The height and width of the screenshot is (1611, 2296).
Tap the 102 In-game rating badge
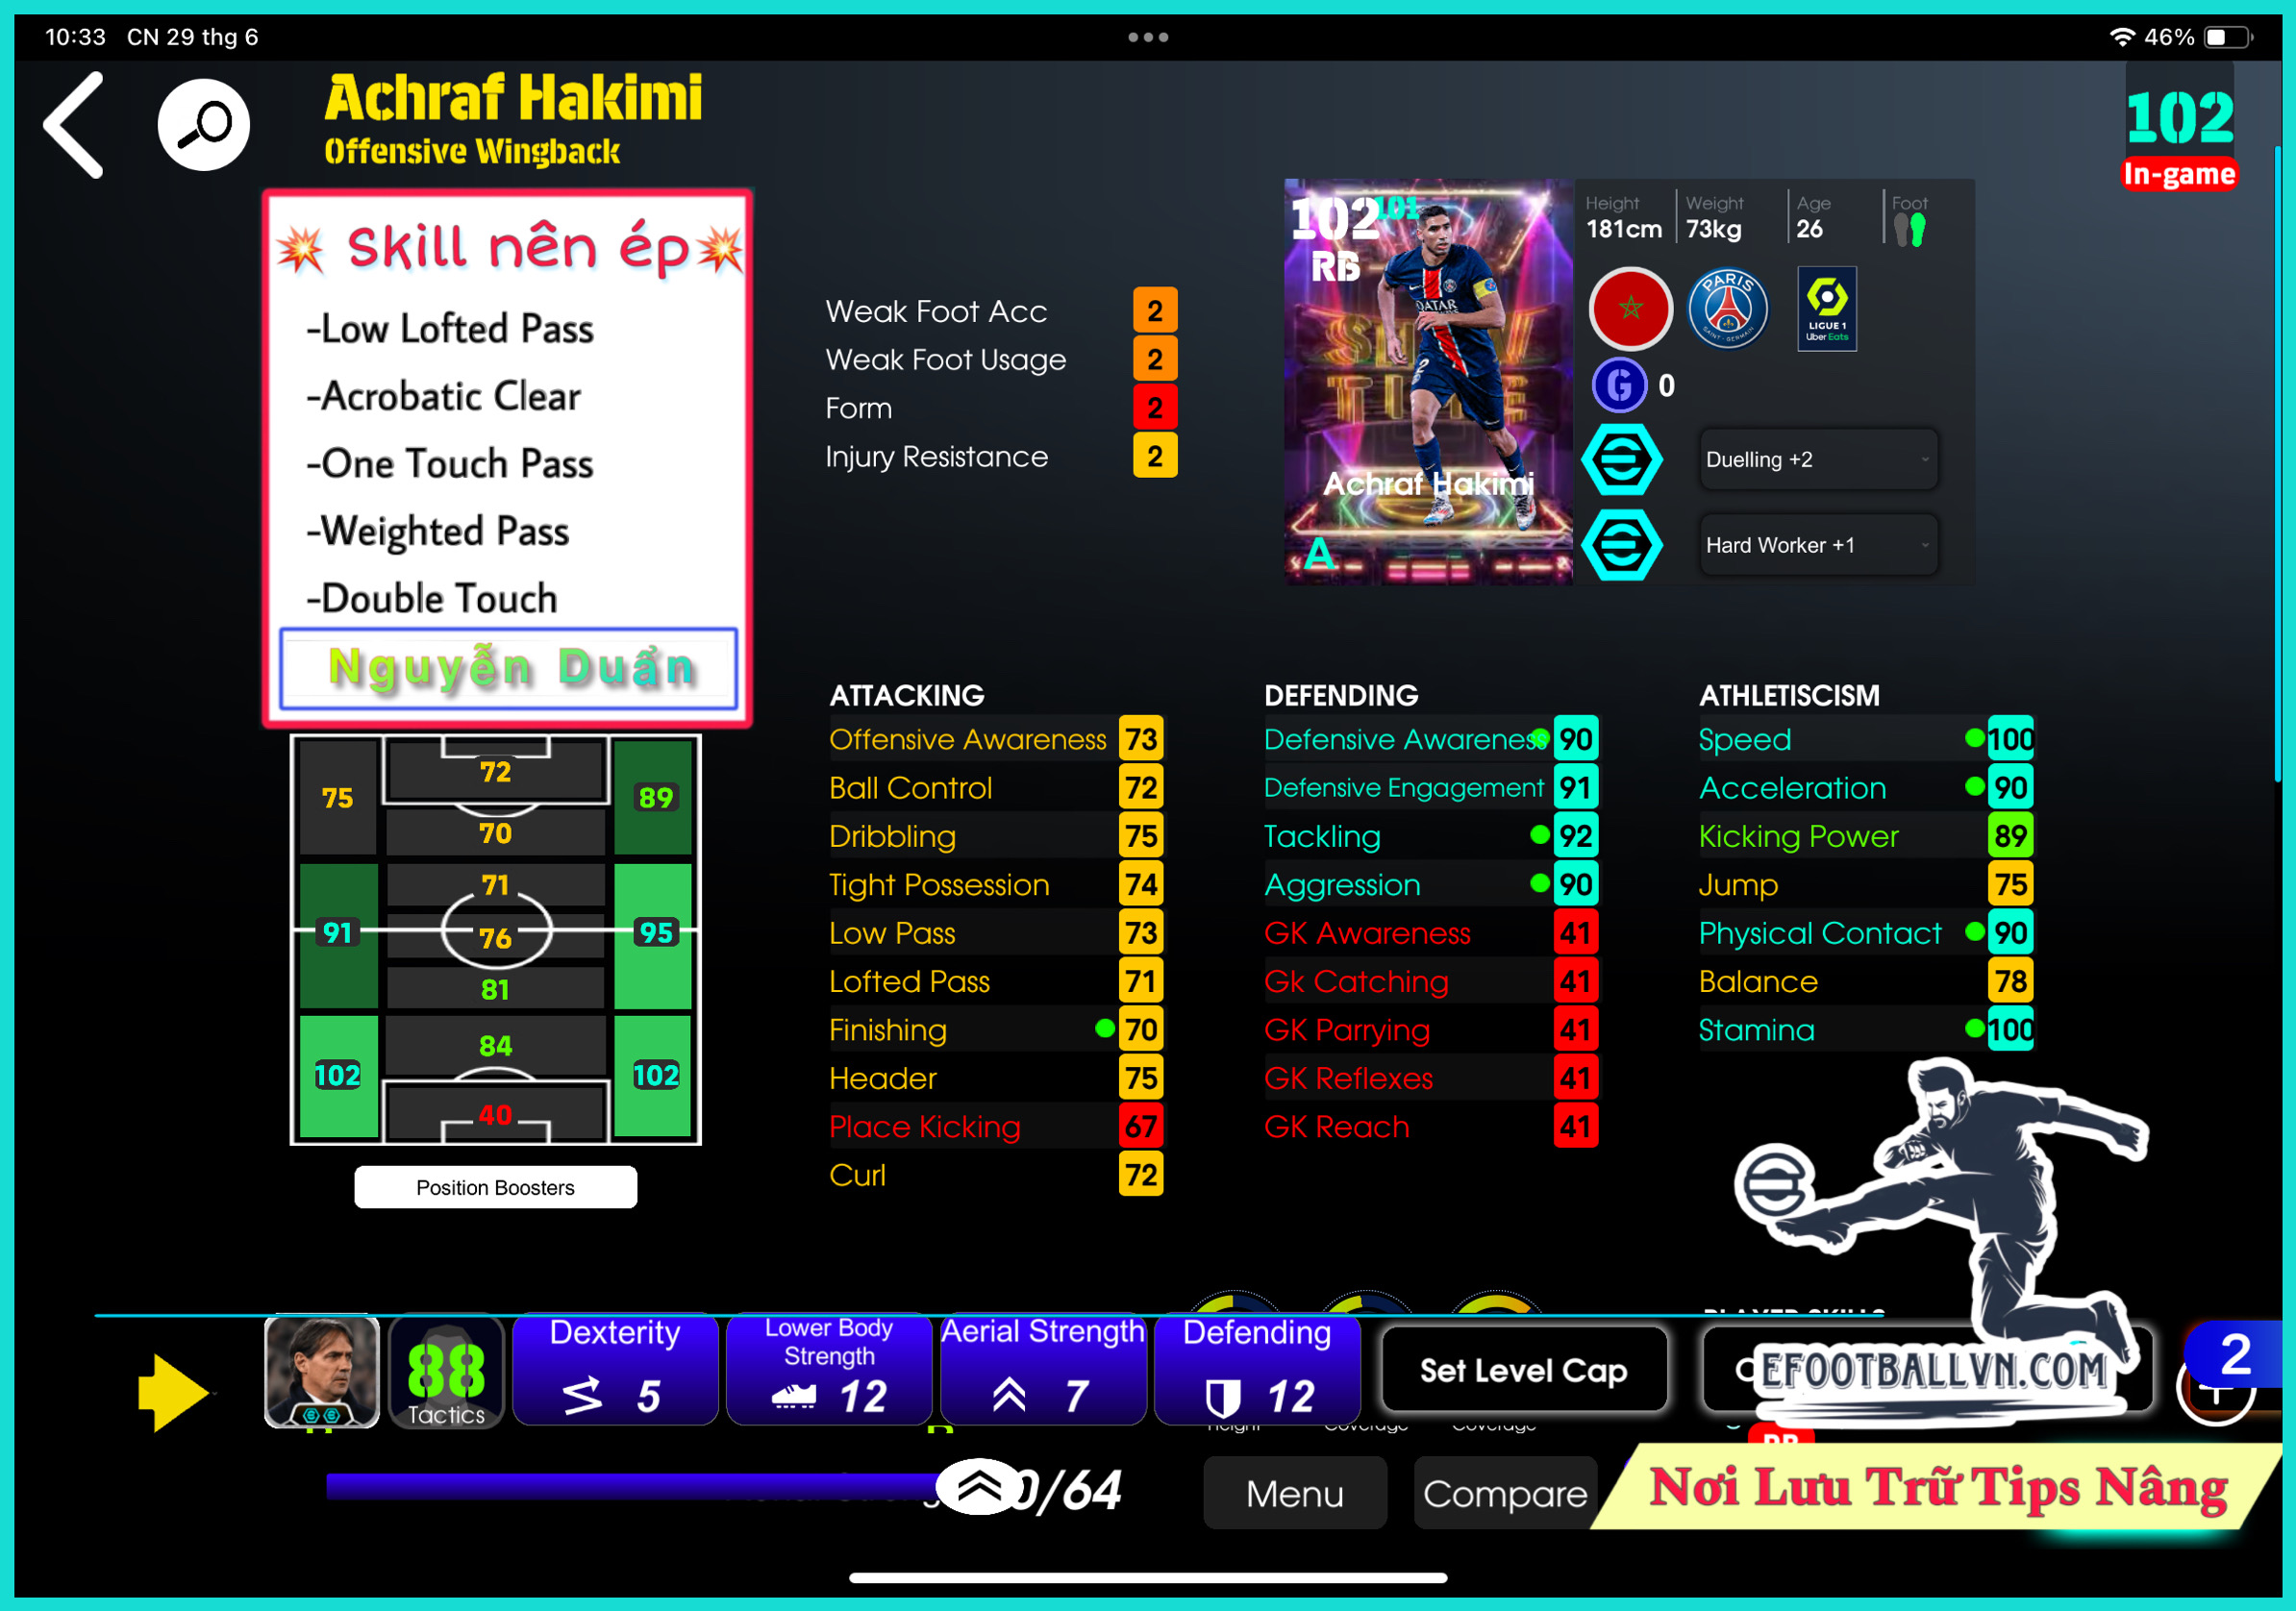click(2179, 128)
